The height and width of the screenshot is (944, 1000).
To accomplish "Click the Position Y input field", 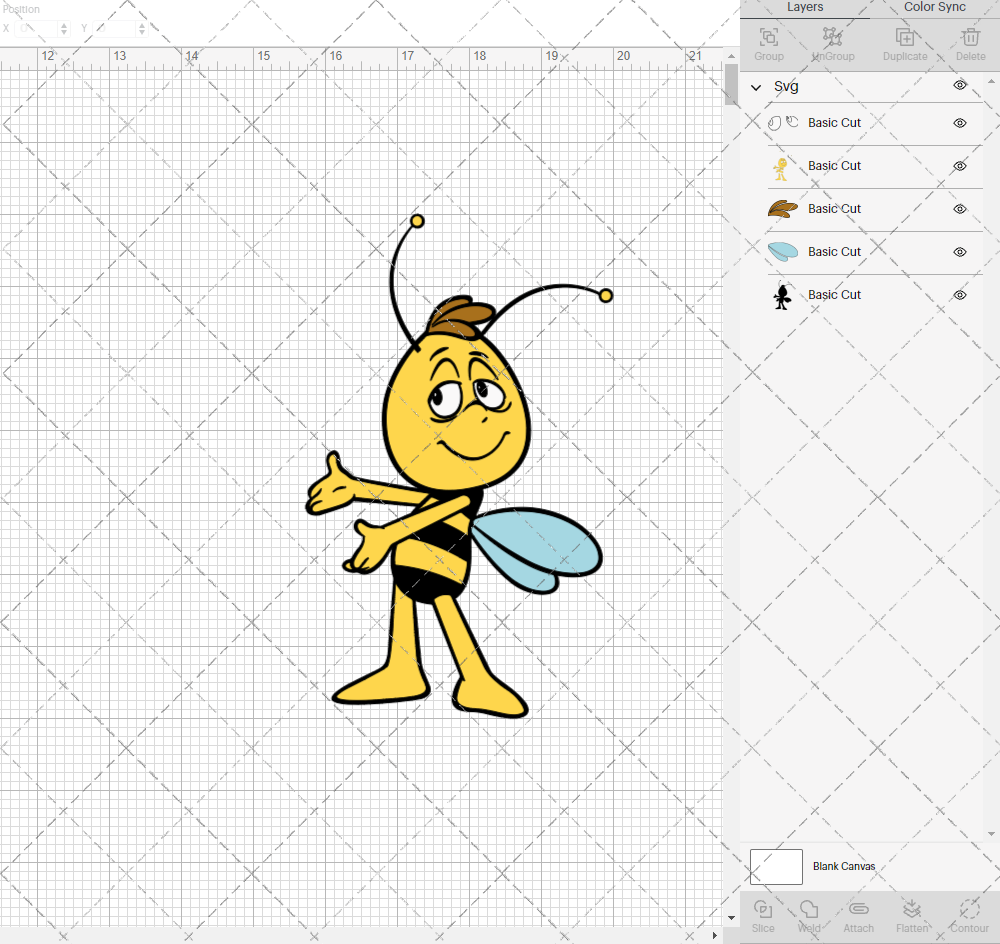I will pyautogui.click(x=115, y=29).
